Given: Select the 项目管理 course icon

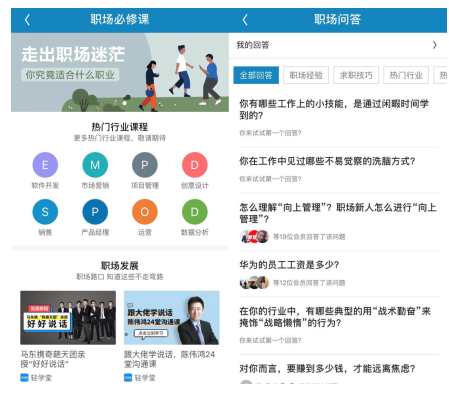Looking at the screenshot, I should (145, 165).
